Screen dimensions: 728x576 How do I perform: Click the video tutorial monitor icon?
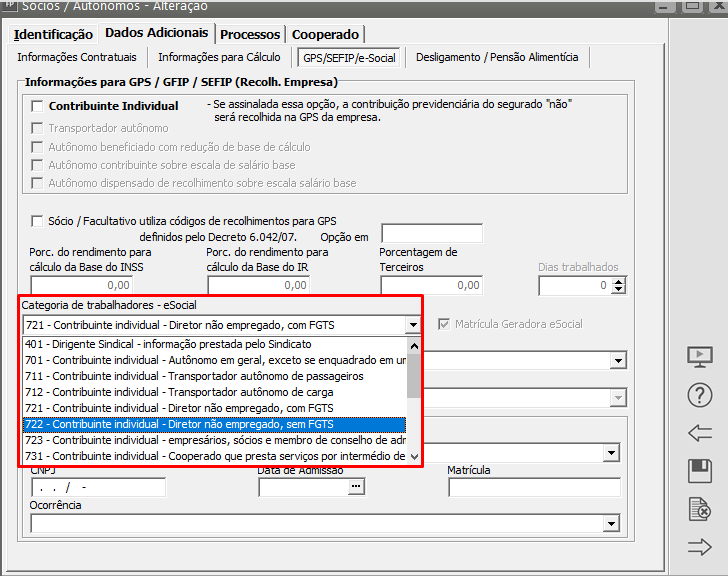click(700, 357)
